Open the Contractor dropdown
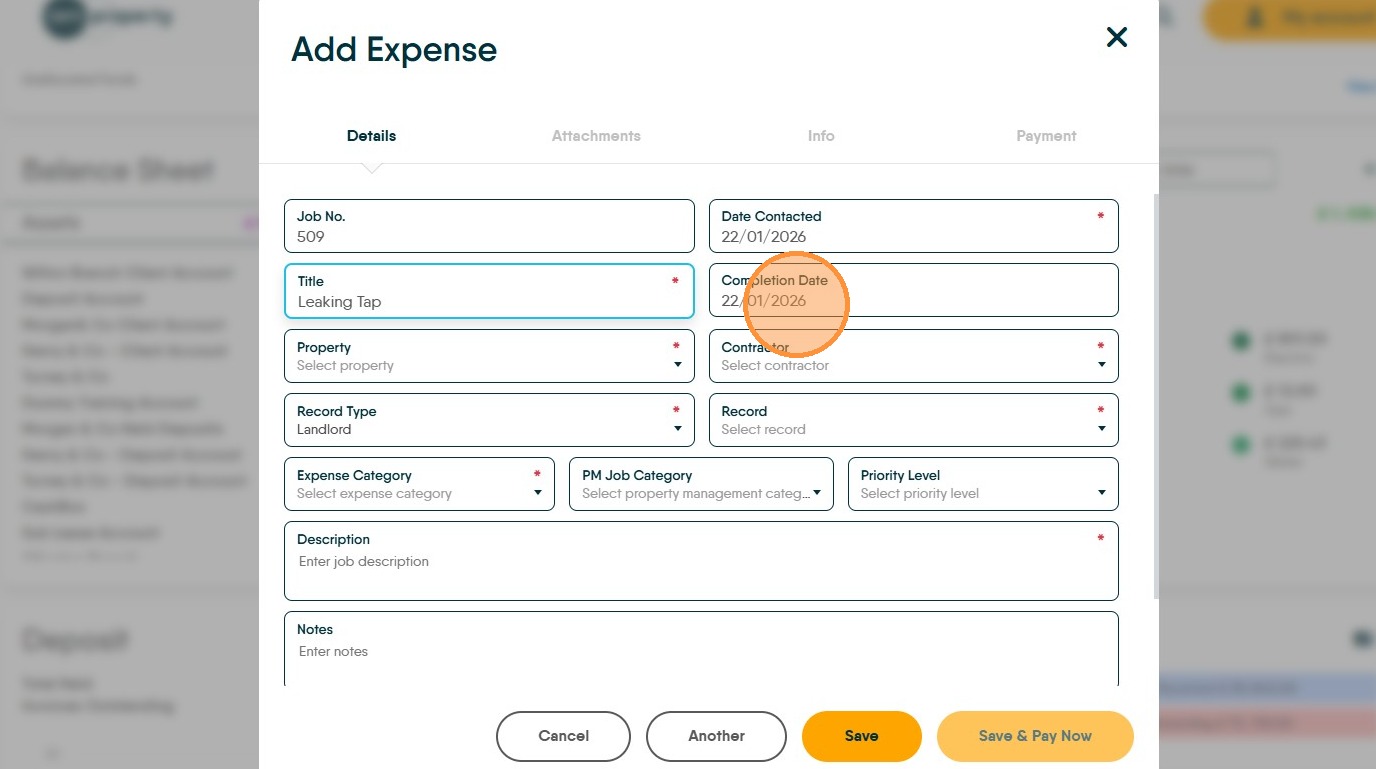Screen dimensions: 1376x769 [x=913, y=357]
